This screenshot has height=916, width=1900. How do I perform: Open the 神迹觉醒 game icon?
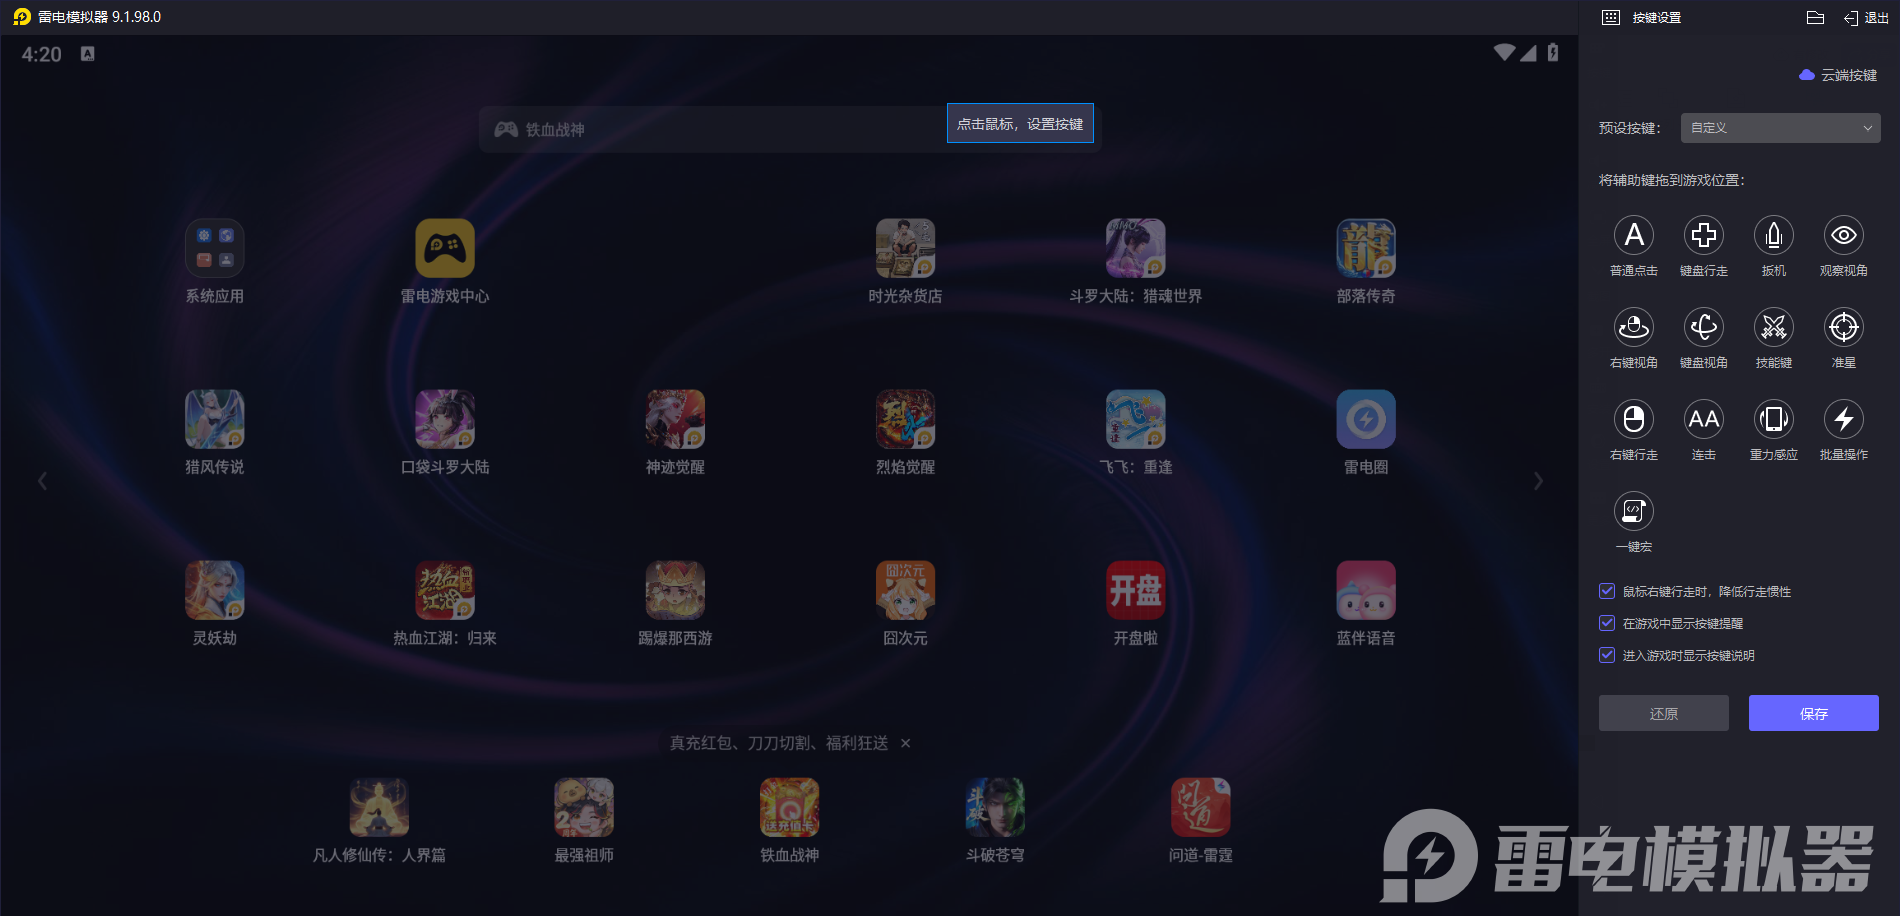(676, 419)
